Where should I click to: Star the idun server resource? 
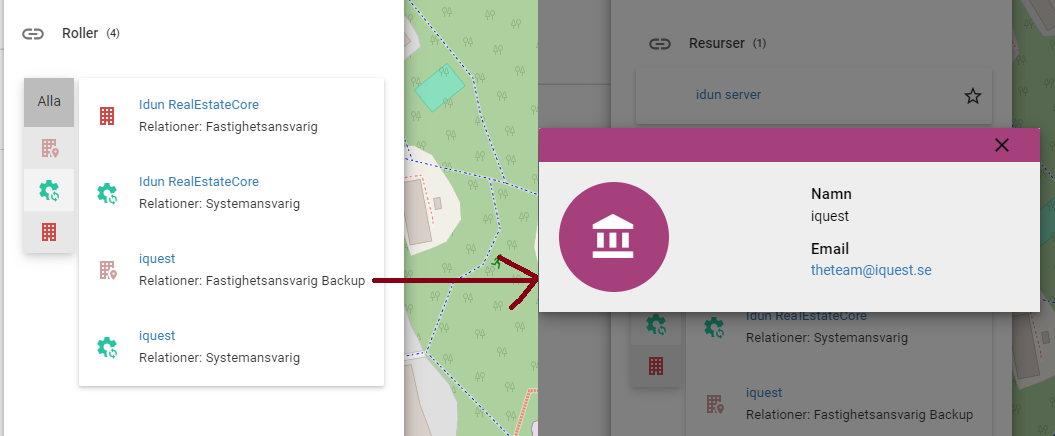click(973, 96)
